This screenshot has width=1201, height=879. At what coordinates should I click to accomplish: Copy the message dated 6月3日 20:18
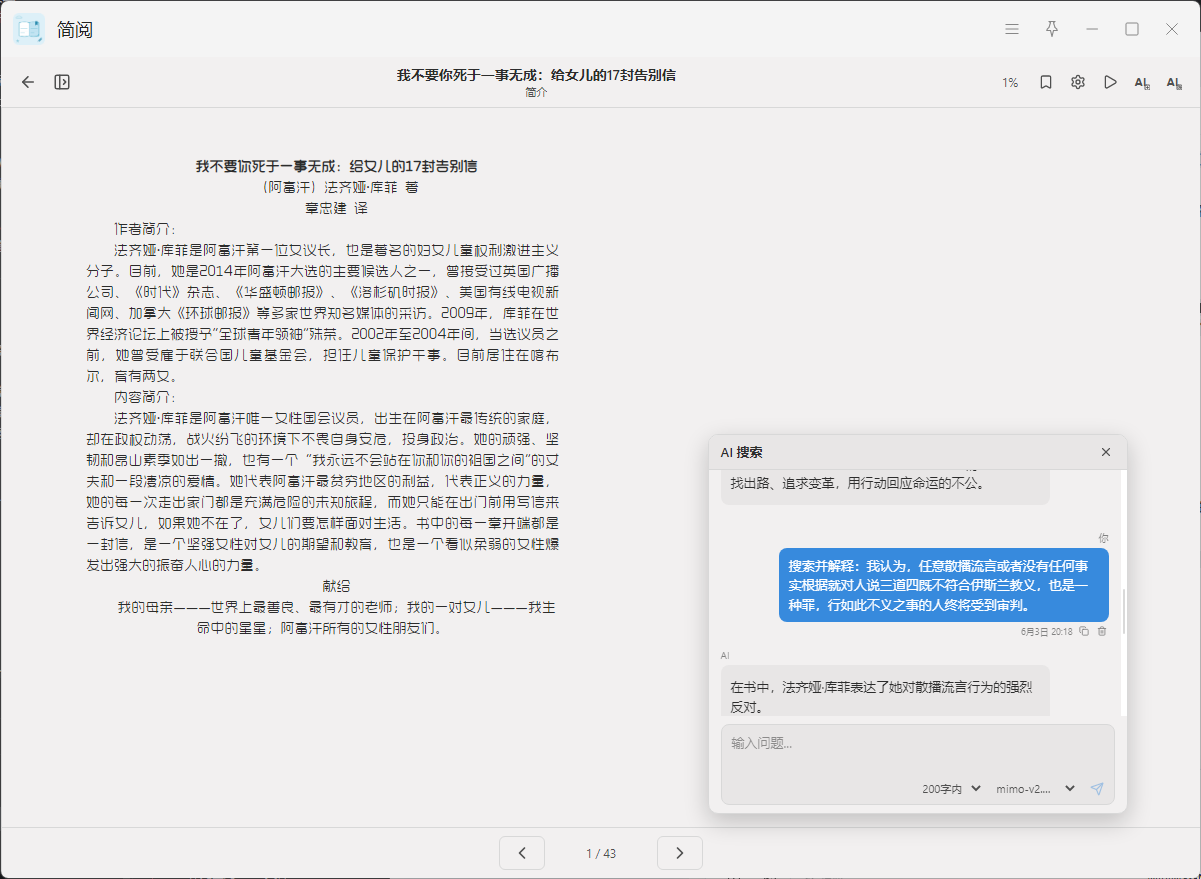pos(1084,632)
